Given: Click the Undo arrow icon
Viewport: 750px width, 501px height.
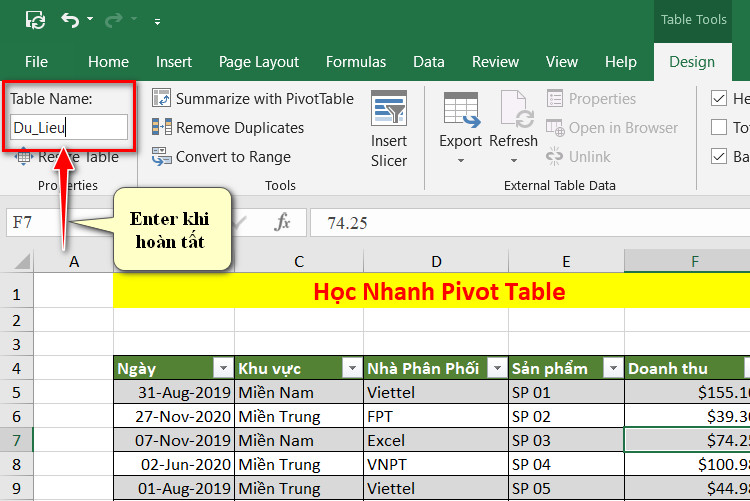Looking at the screenshot, I should coord(70,20).
